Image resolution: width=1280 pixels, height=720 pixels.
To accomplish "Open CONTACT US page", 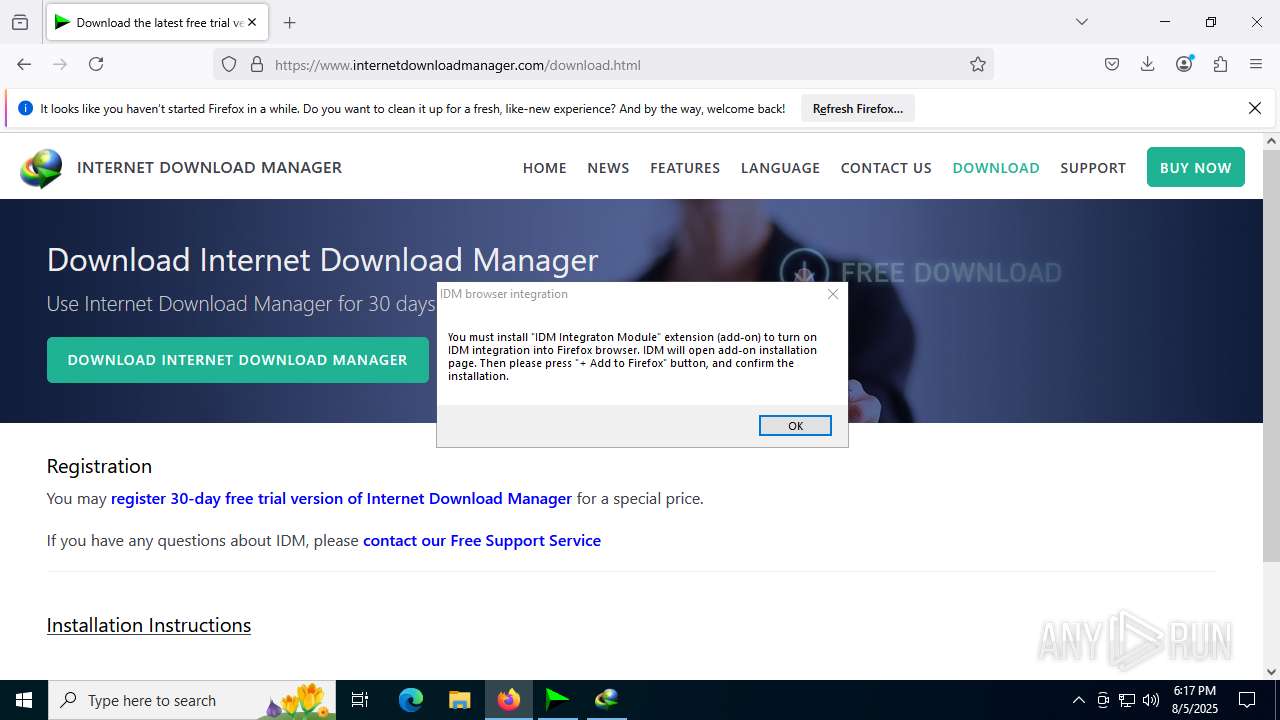I will point(886,168).
